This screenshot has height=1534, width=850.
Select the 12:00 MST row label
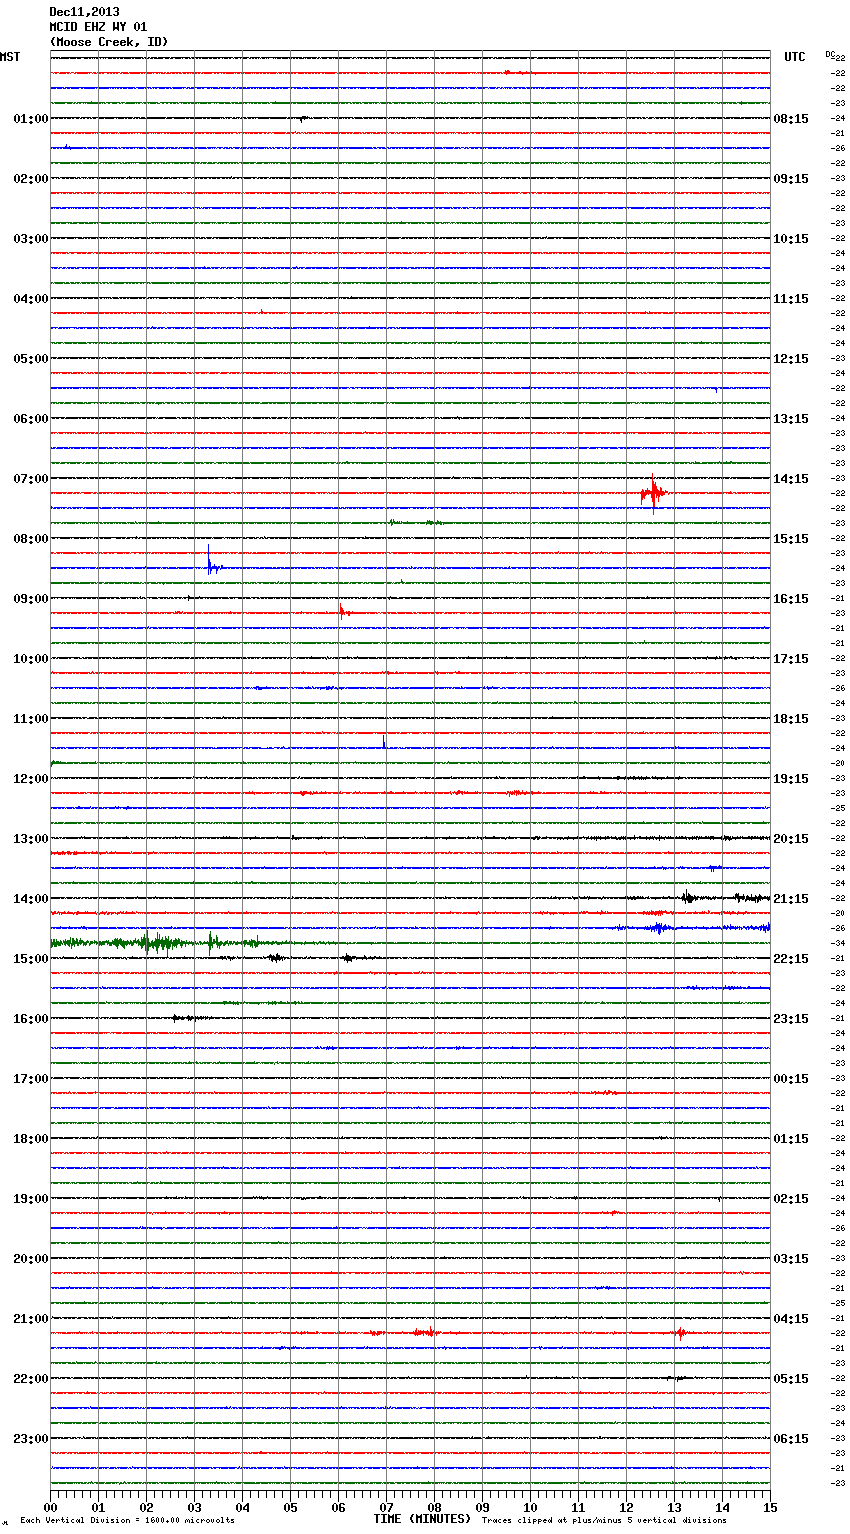(x=30, y=779)
